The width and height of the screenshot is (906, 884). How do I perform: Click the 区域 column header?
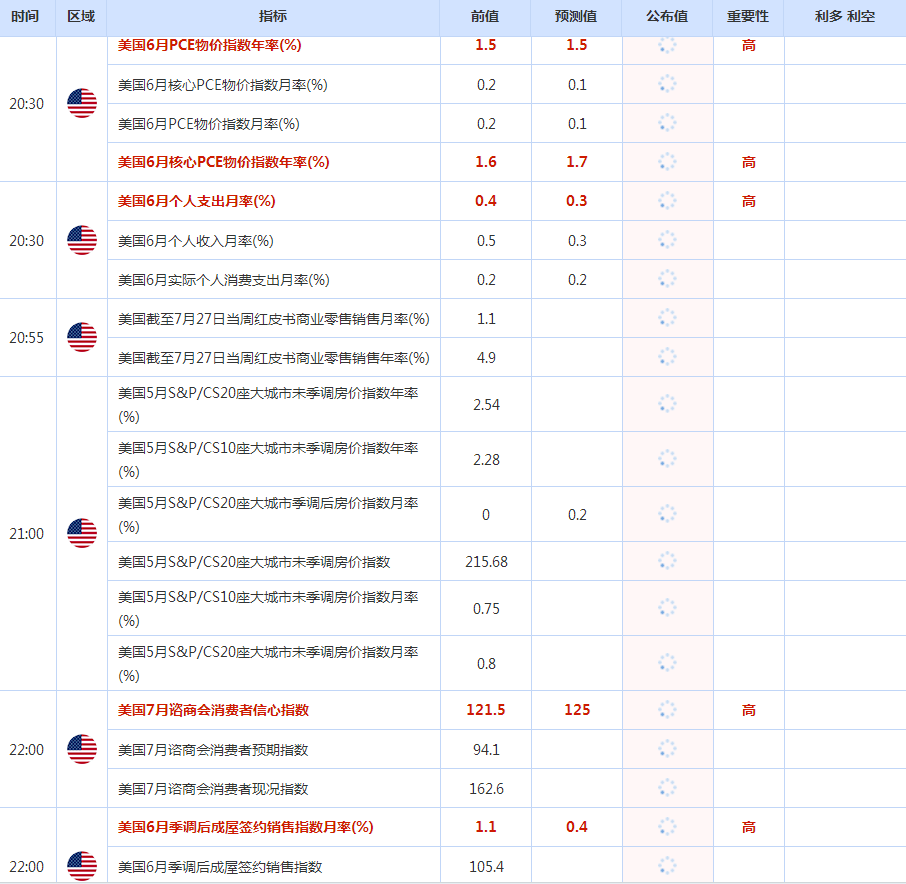click(81, 16)
